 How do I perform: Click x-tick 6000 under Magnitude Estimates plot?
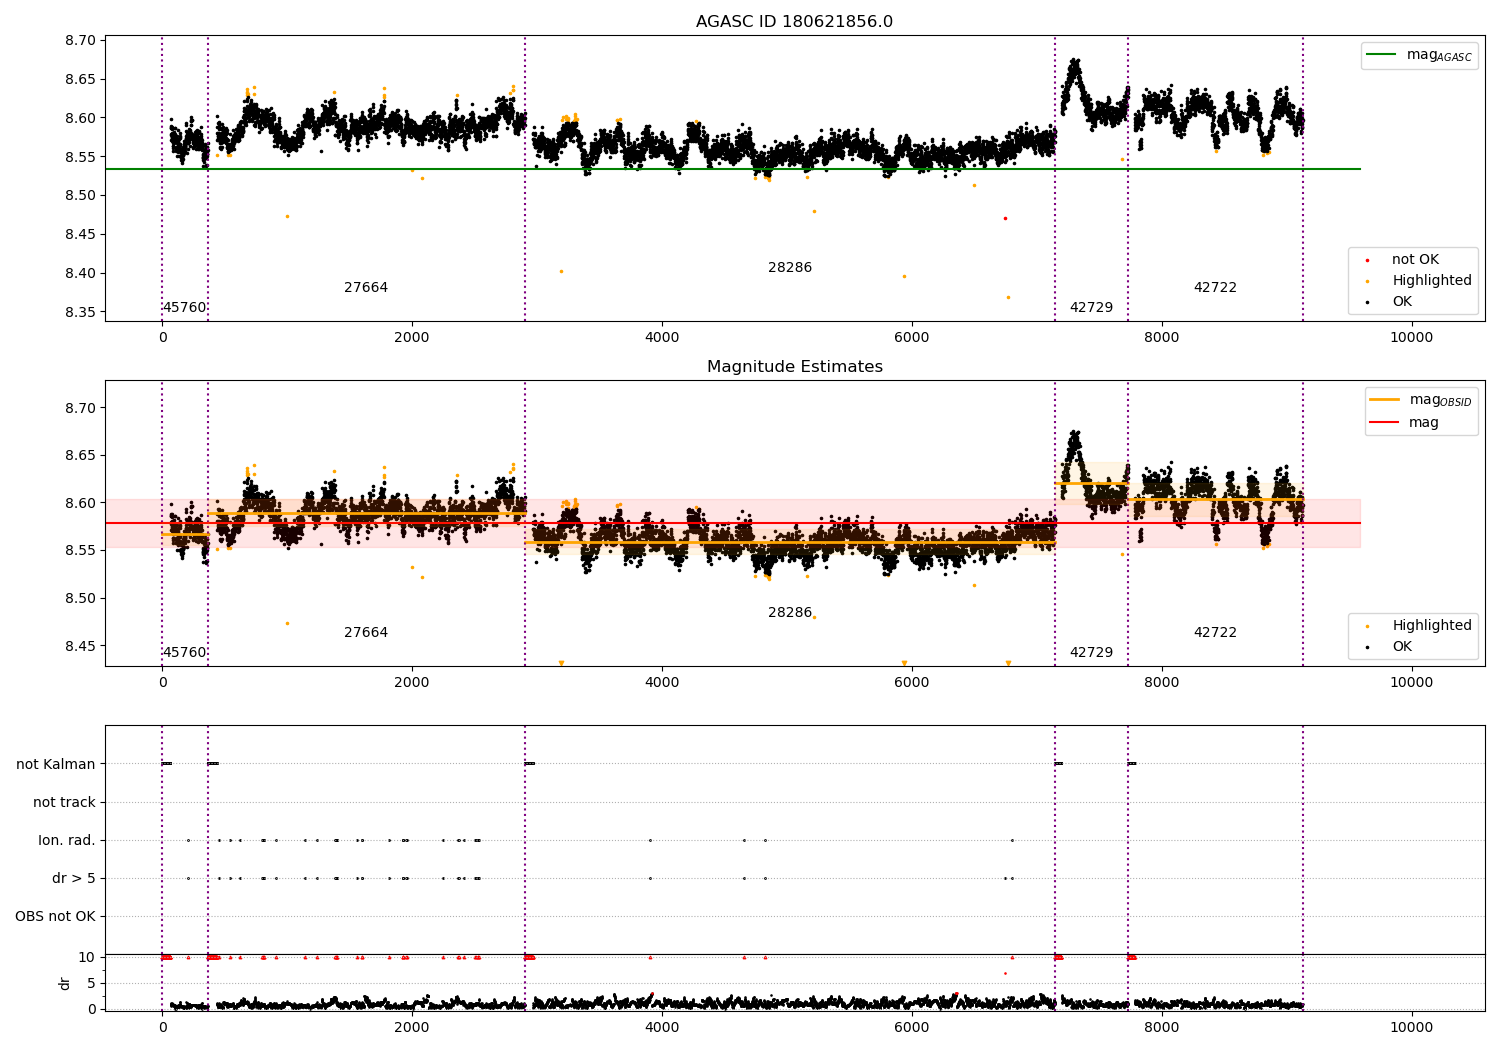point(912,683)
